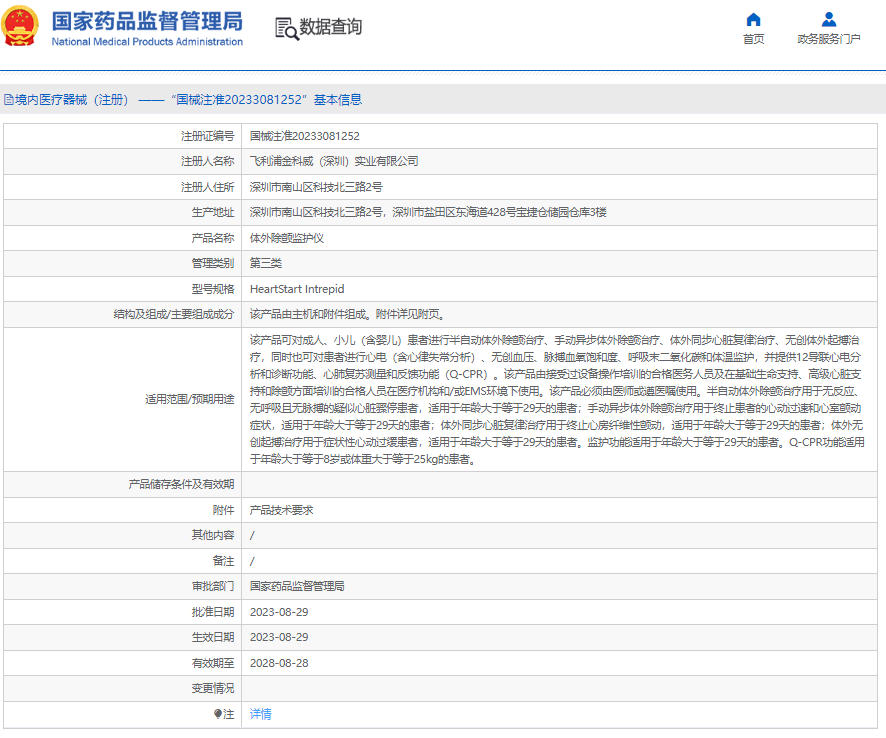Select model HeartStart Intrepid
This screenshot has height=738, width=886.
[297, 289]
